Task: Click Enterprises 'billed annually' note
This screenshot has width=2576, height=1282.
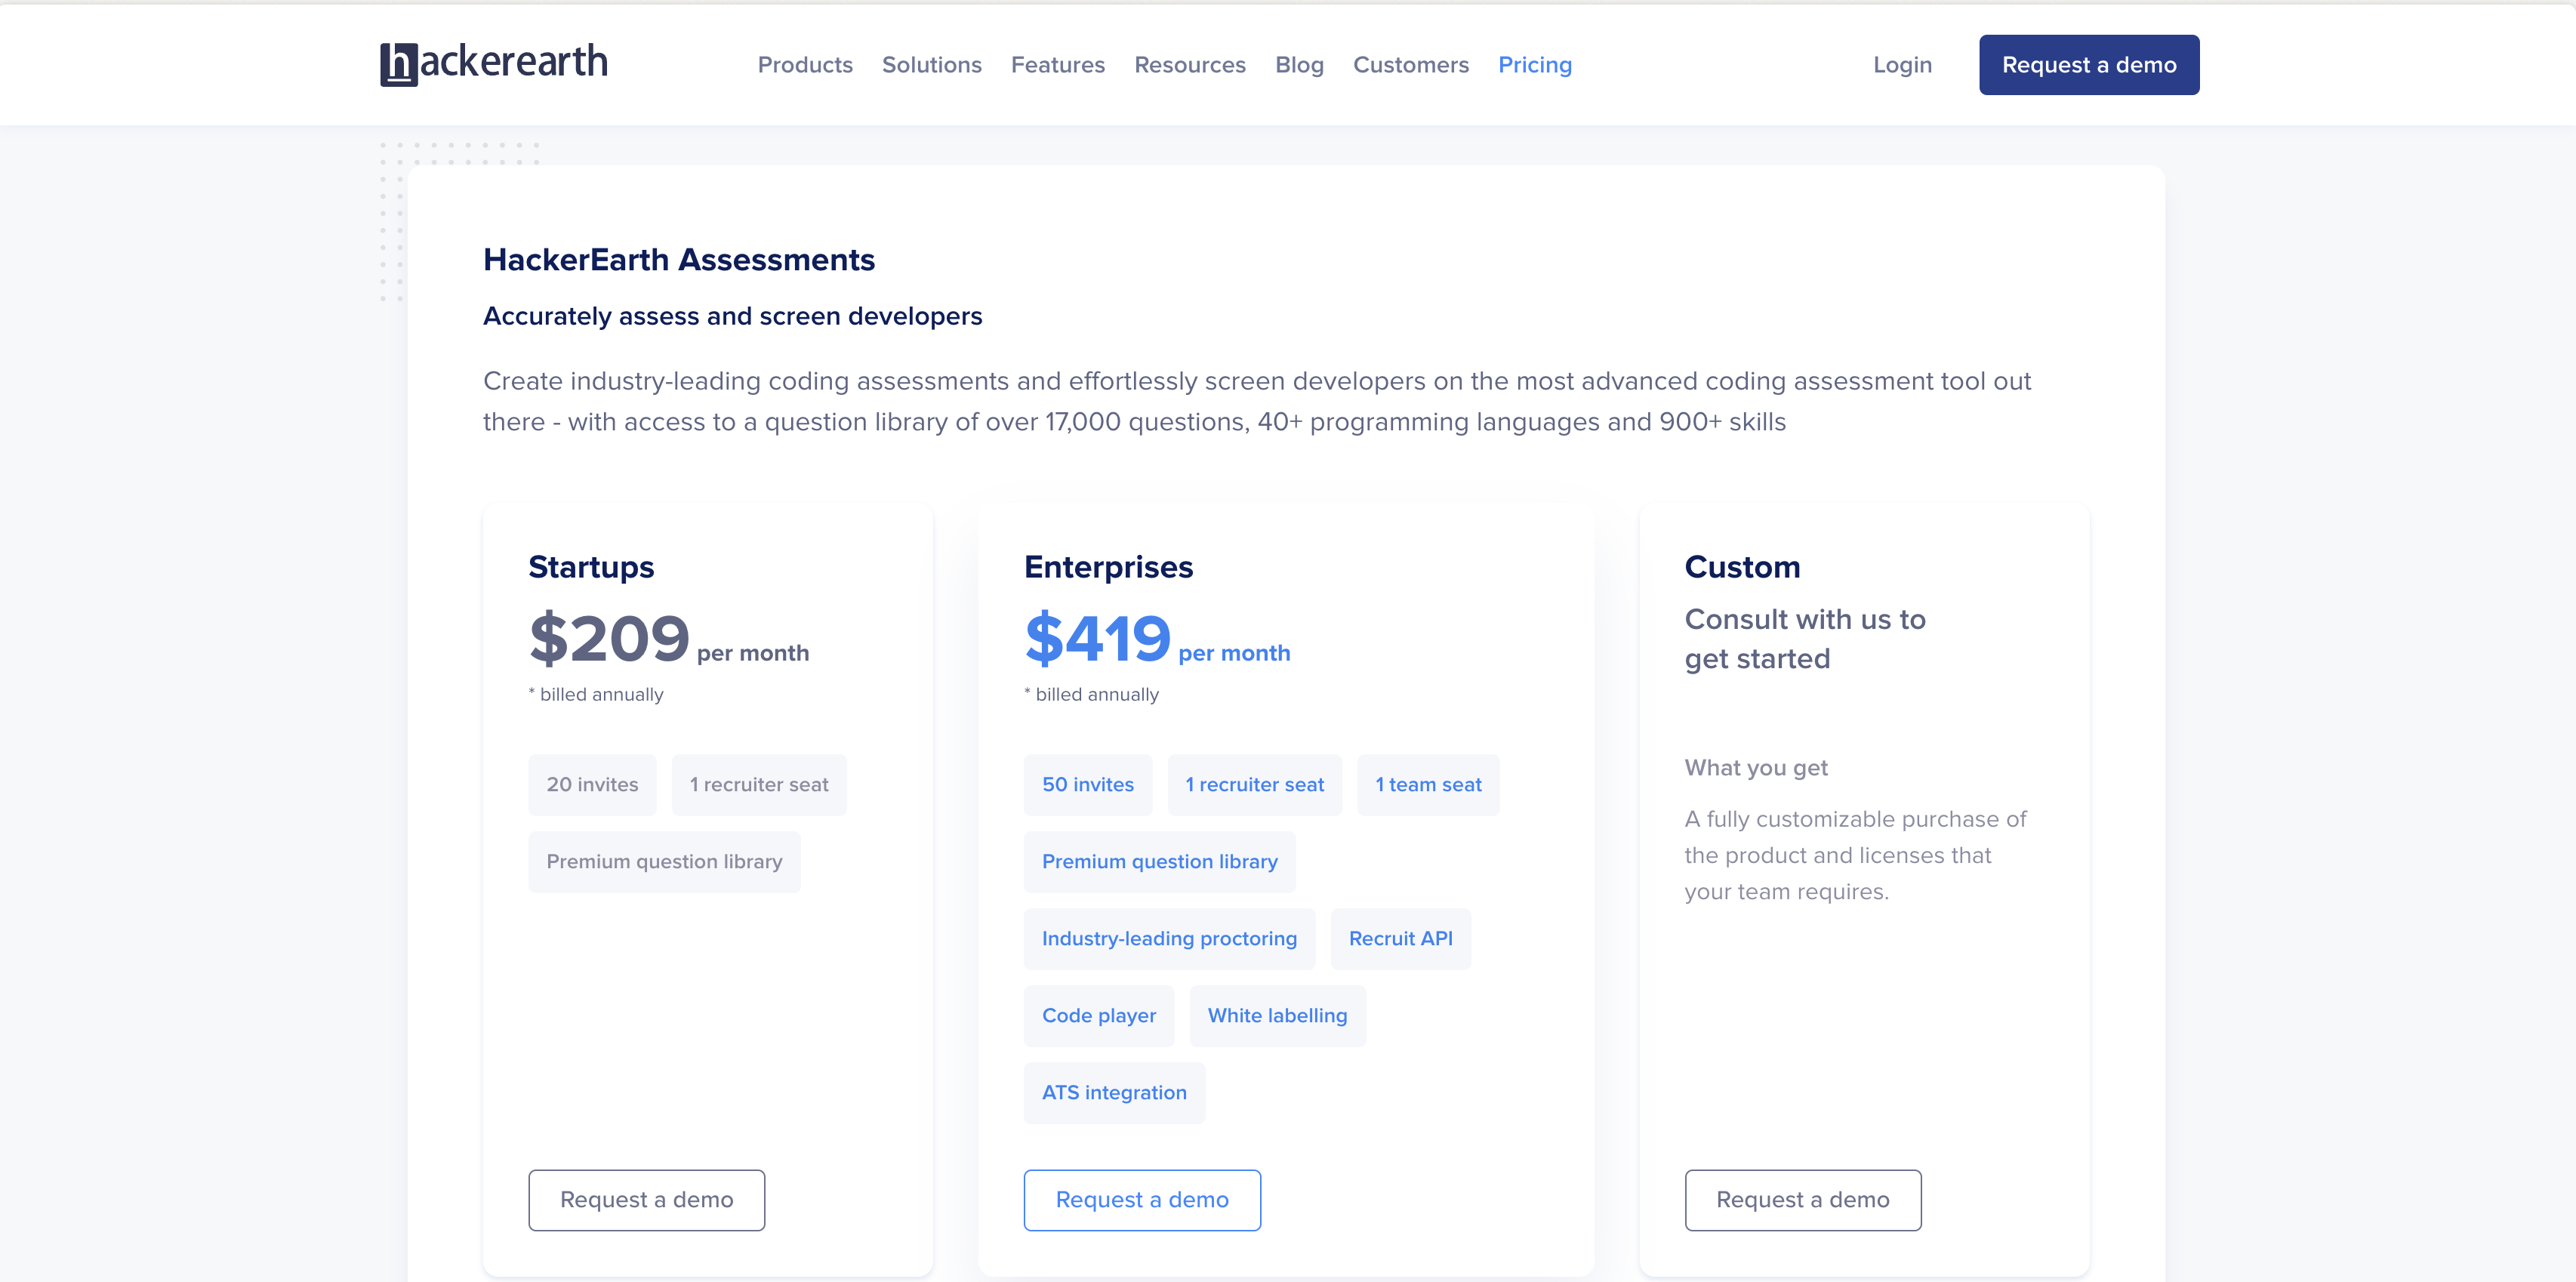Action: pyautogui.click(x=1091, y=694)
